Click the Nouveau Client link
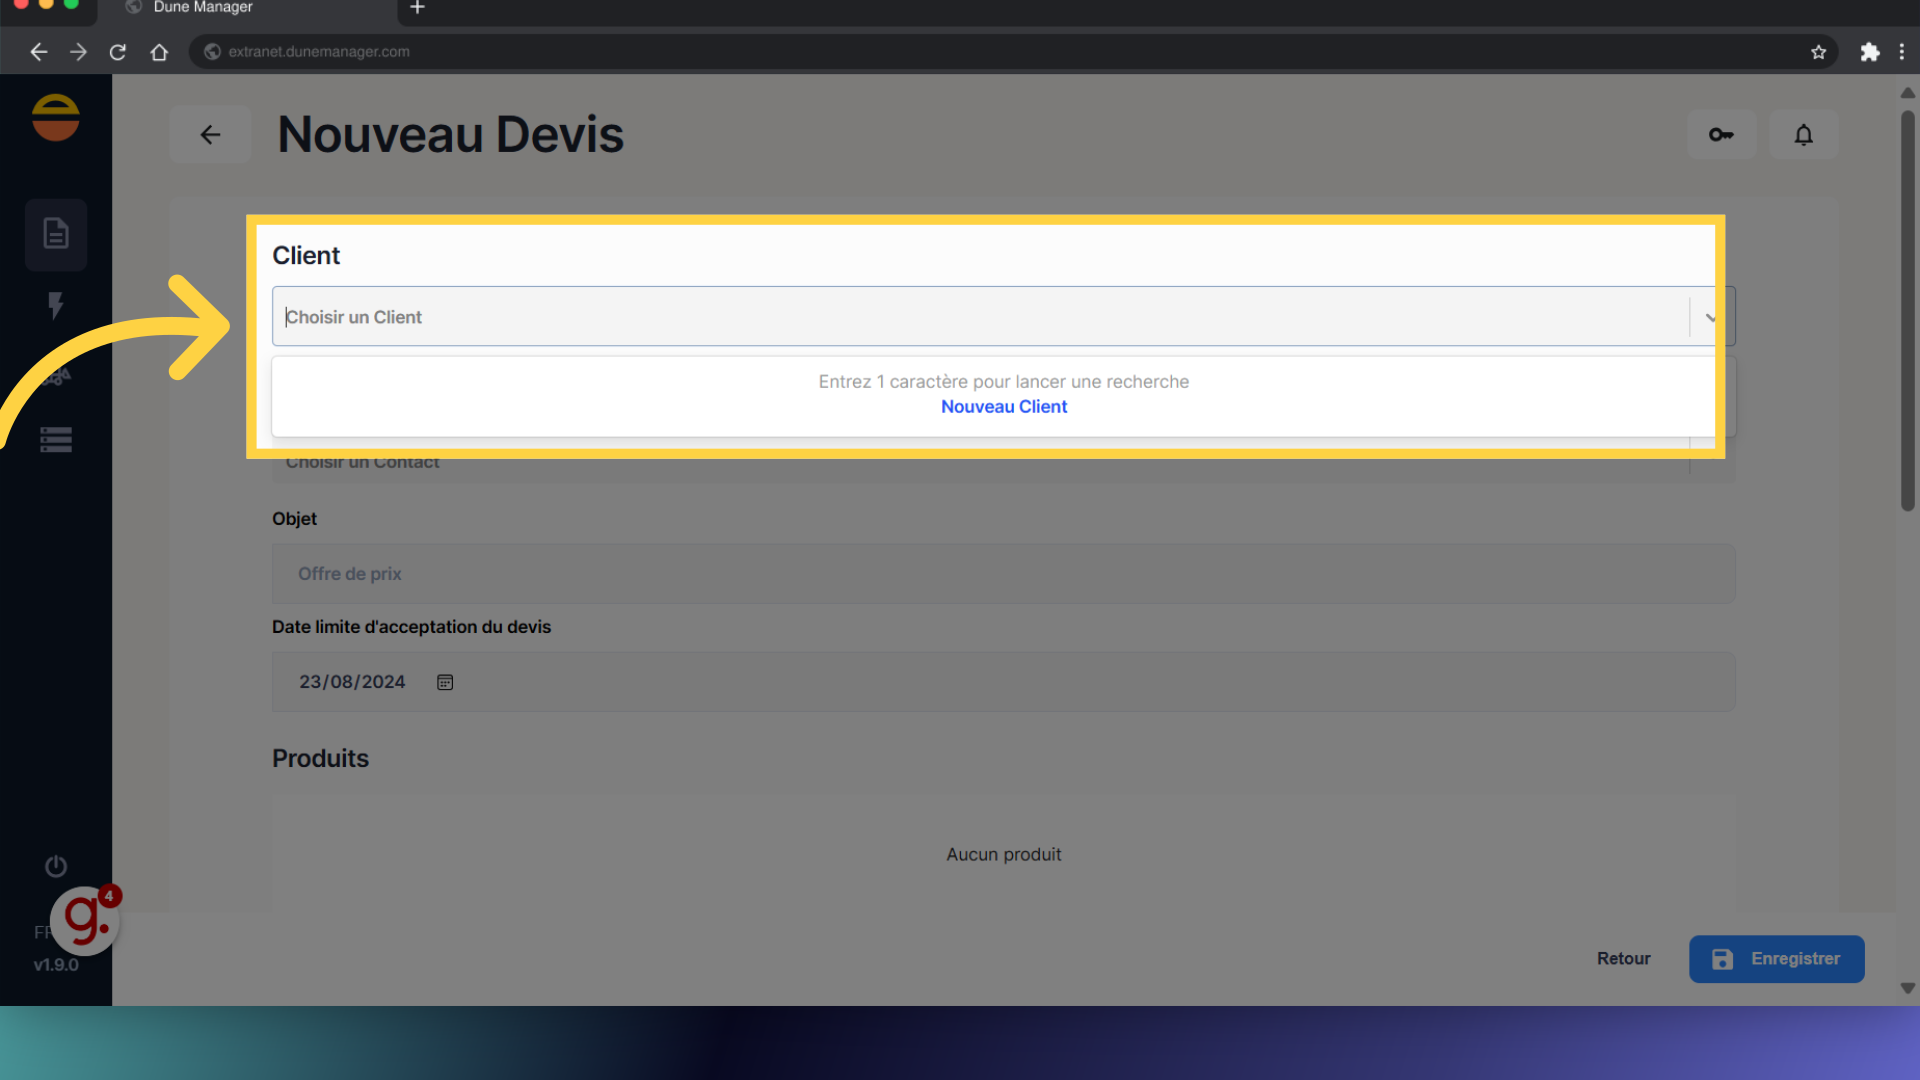 1004,407
